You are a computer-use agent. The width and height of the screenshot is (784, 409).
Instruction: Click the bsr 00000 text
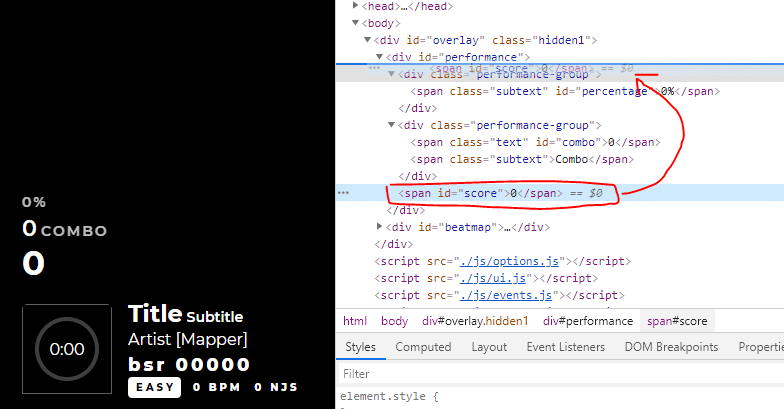(x=189, y=364)
